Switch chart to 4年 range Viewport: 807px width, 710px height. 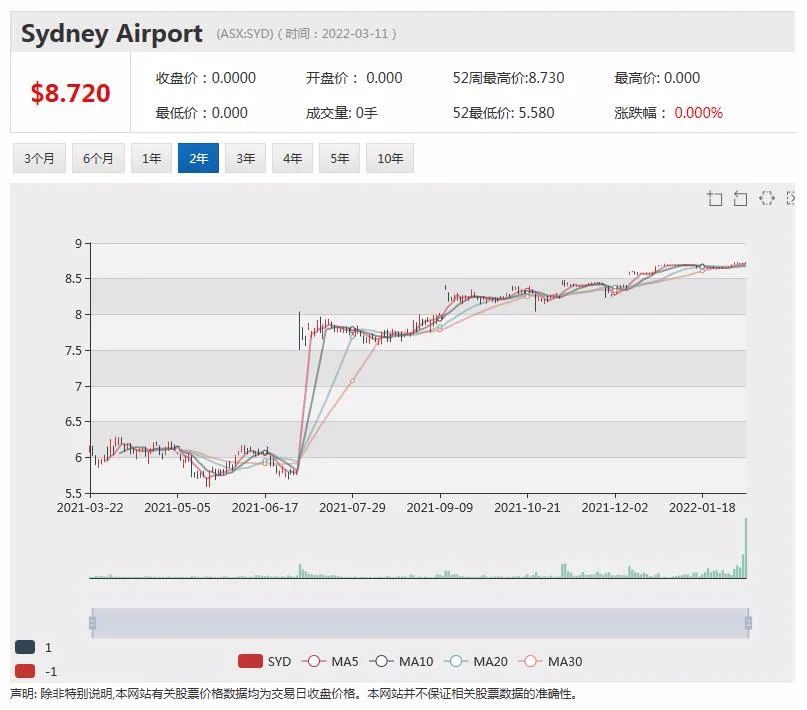pyautogui.click(x=292, y=158)
